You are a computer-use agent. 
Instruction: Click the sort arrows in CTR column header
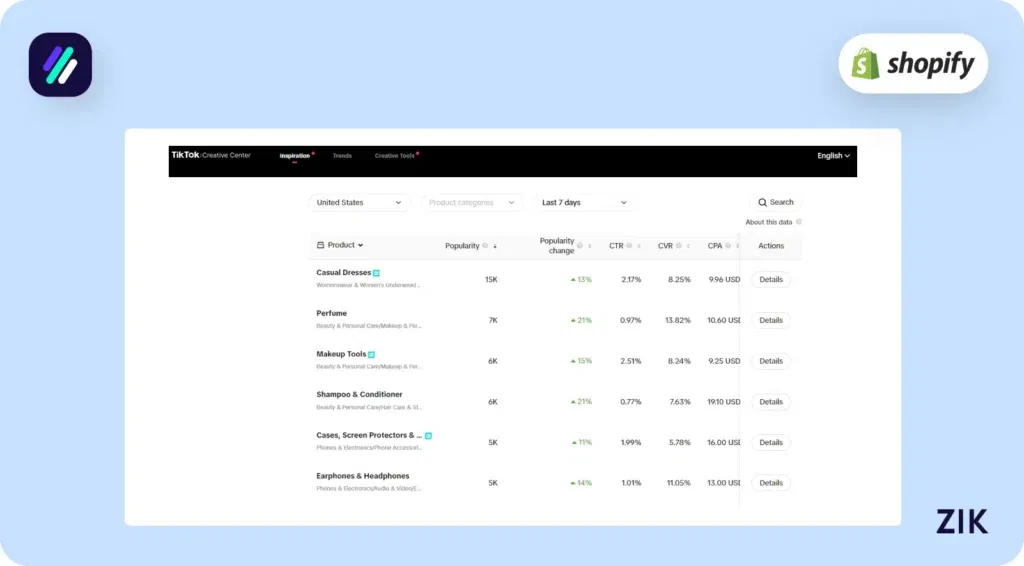pos(637,246)
